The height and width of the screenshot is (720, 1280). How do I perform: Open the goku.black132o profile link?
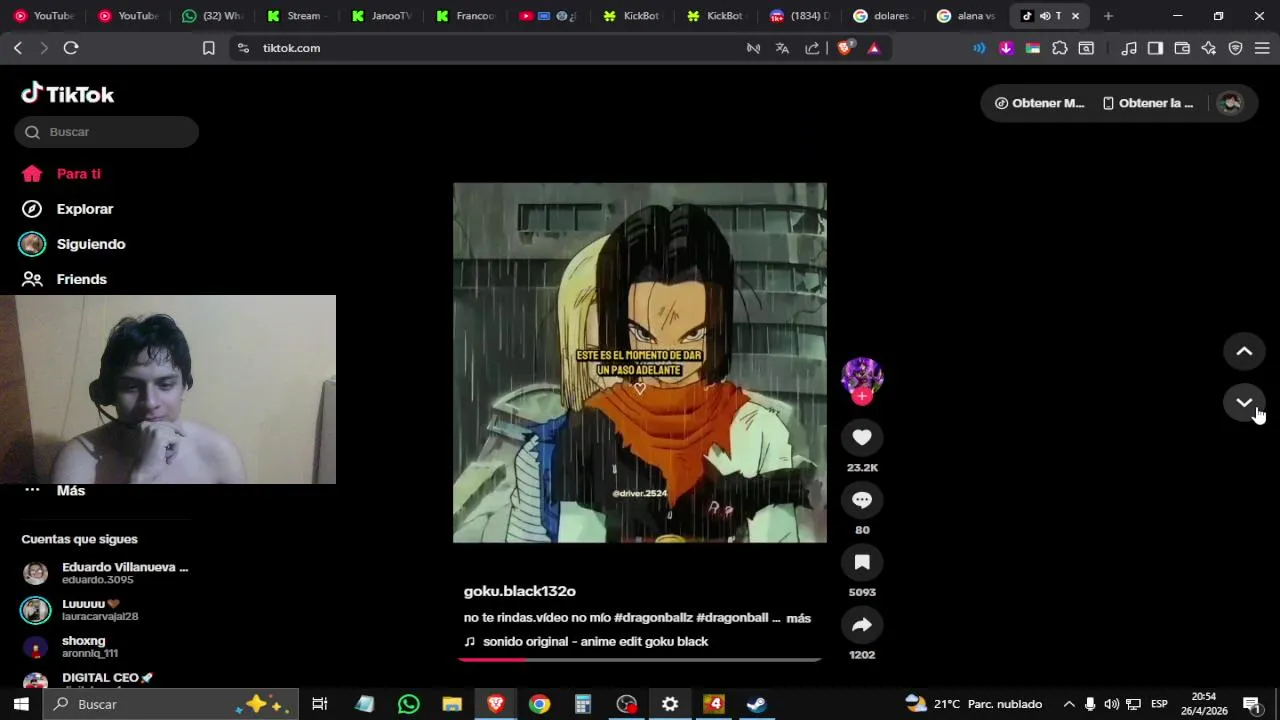click(520, 591)
